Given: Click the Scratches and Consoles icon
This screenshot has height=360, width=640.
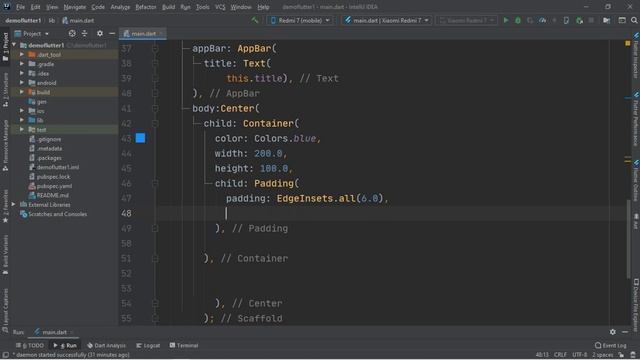Looking at the screenshot, I should point(24,214).
